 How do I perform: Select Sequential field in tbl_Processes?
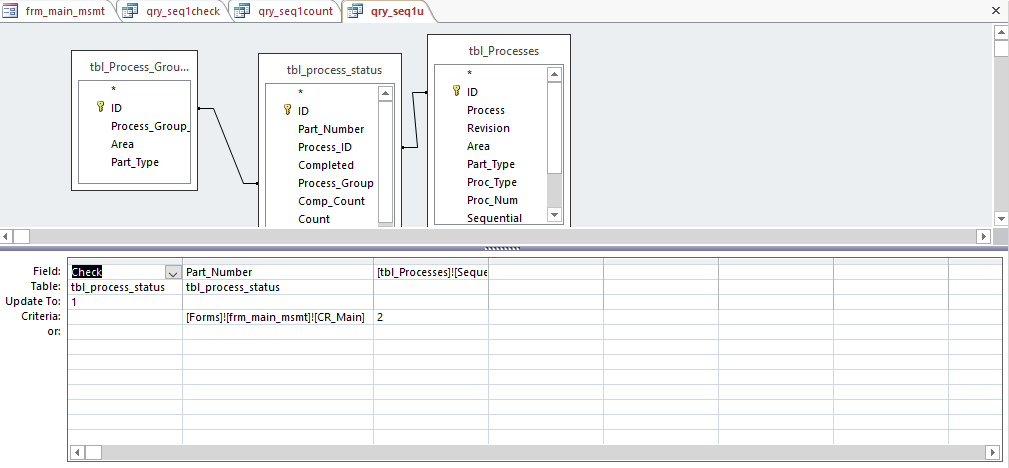(x=494, y=218)
